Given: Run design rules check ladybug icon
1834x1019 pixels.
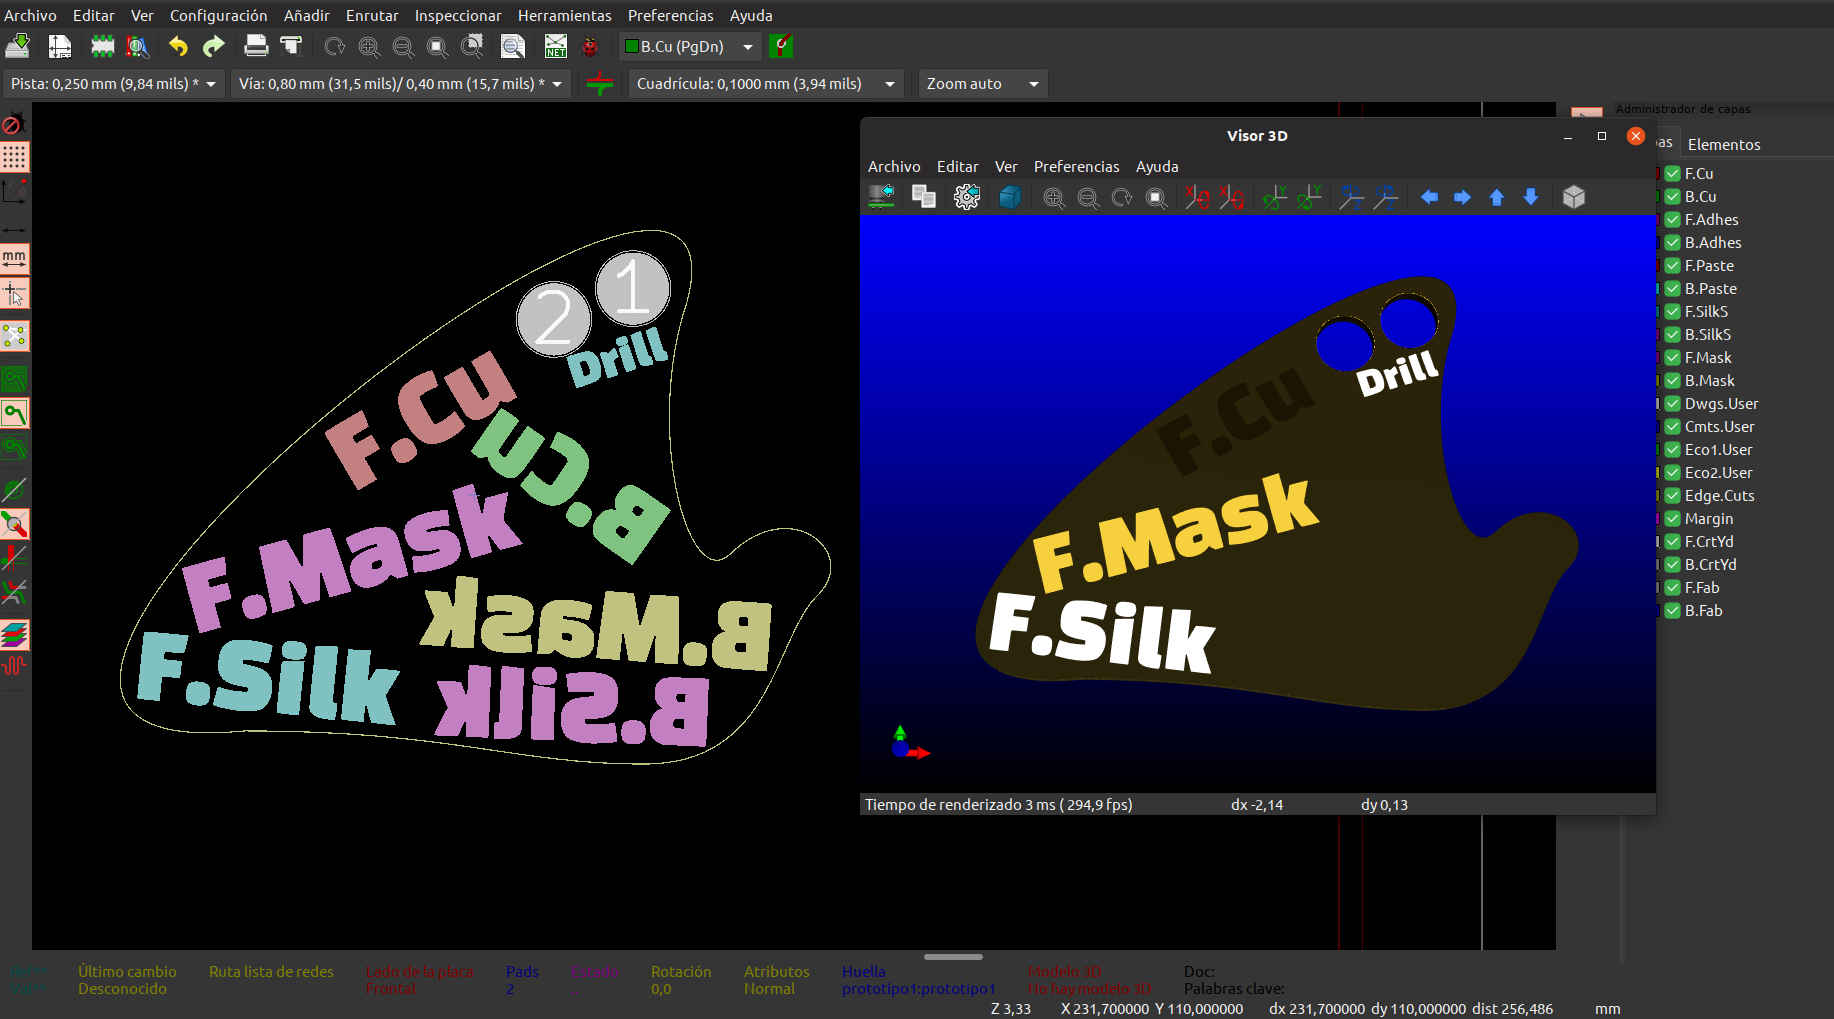Looking at the screenshot, I should point(590,46).
